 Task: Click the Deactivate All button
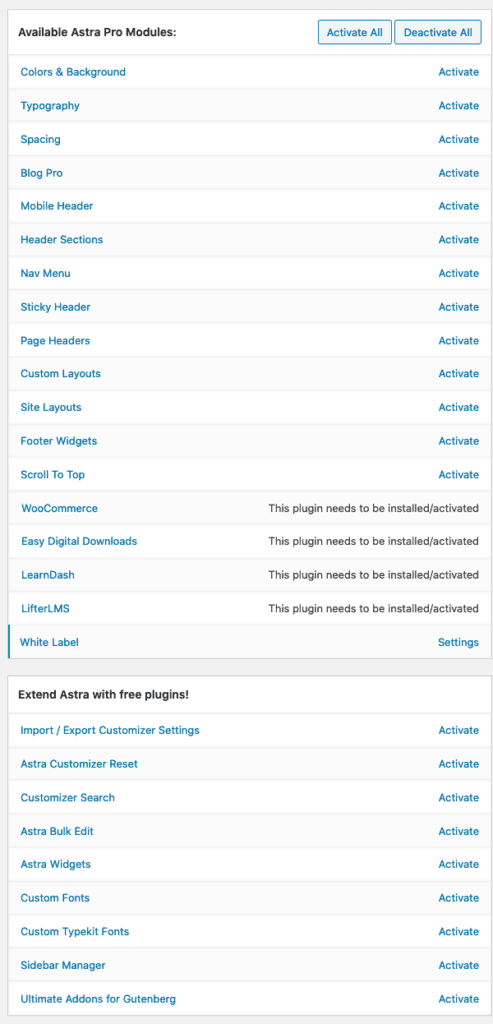click(437, 32)
